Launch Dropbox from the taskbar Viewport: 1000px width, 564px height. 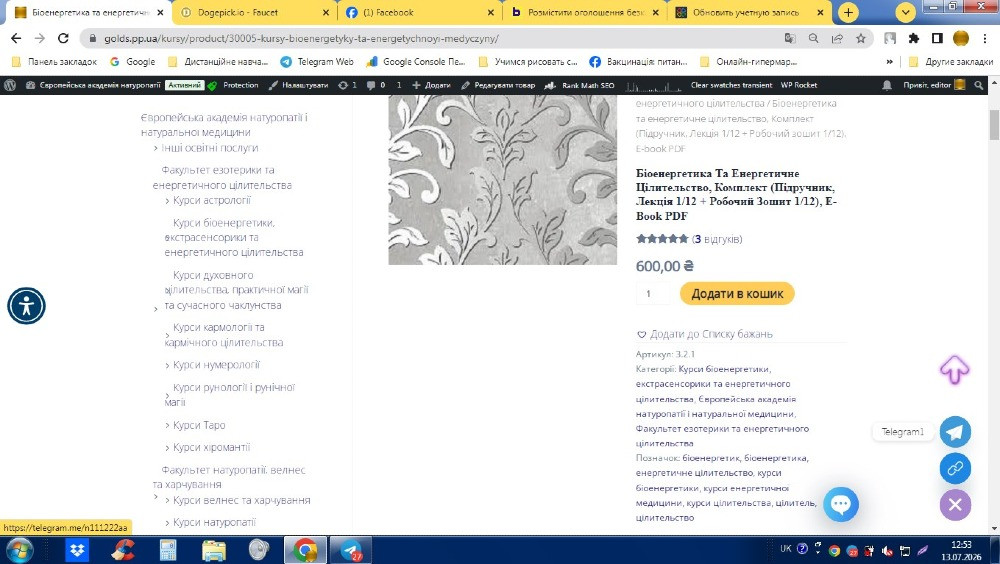pos(77,549)
